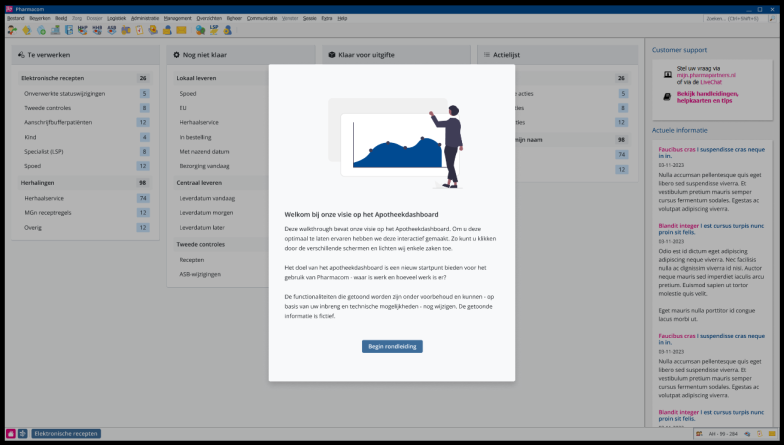Click the magnifier search icon

point(772,18)
